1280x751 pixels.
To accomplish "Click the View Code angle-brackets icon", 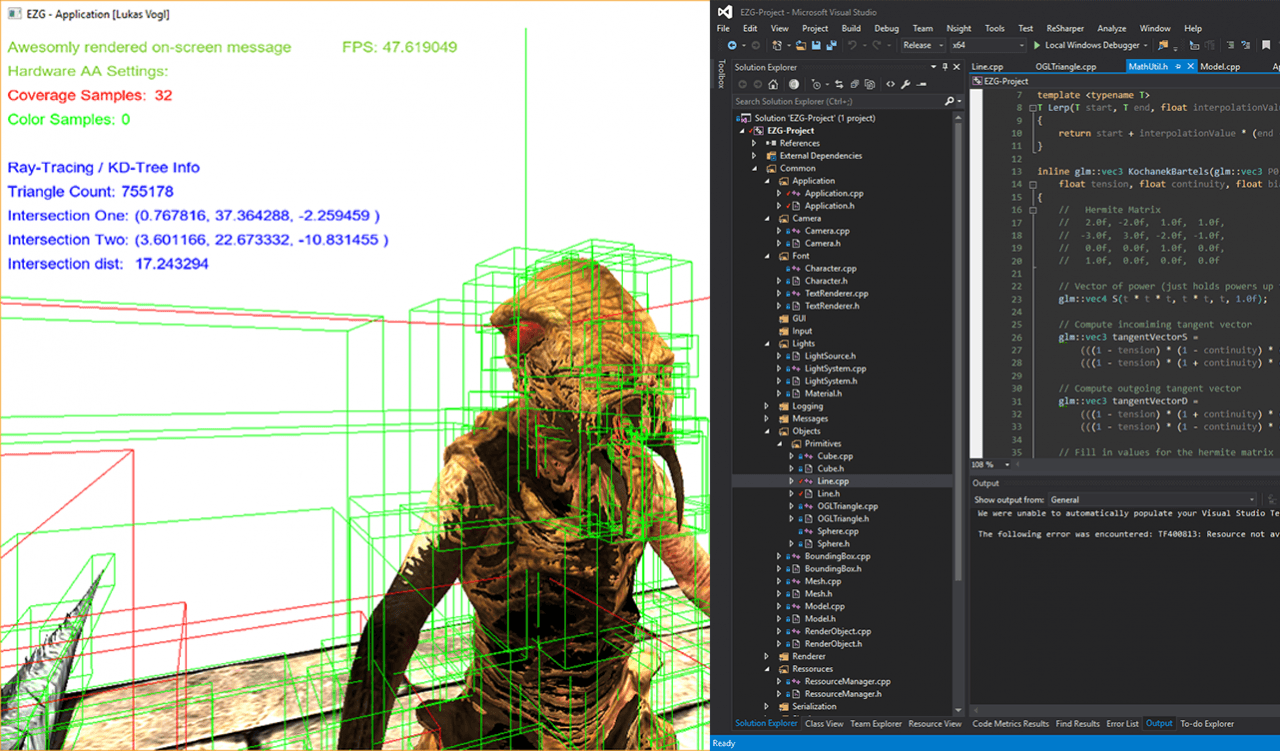I will (x=891, y=84).
